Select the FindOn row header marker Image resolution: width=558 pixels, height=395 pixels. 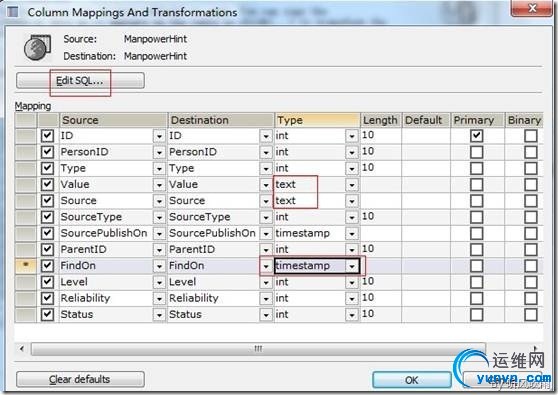(x=26, y=265)
